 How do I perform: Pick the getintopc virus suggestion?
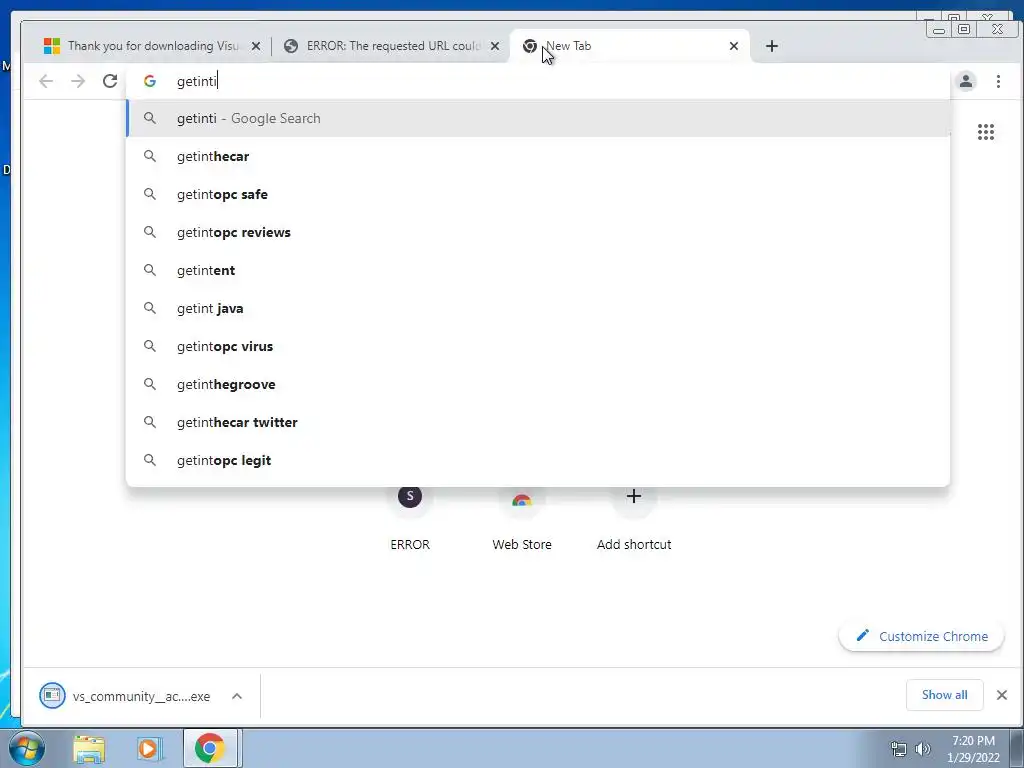pos(538,346)
